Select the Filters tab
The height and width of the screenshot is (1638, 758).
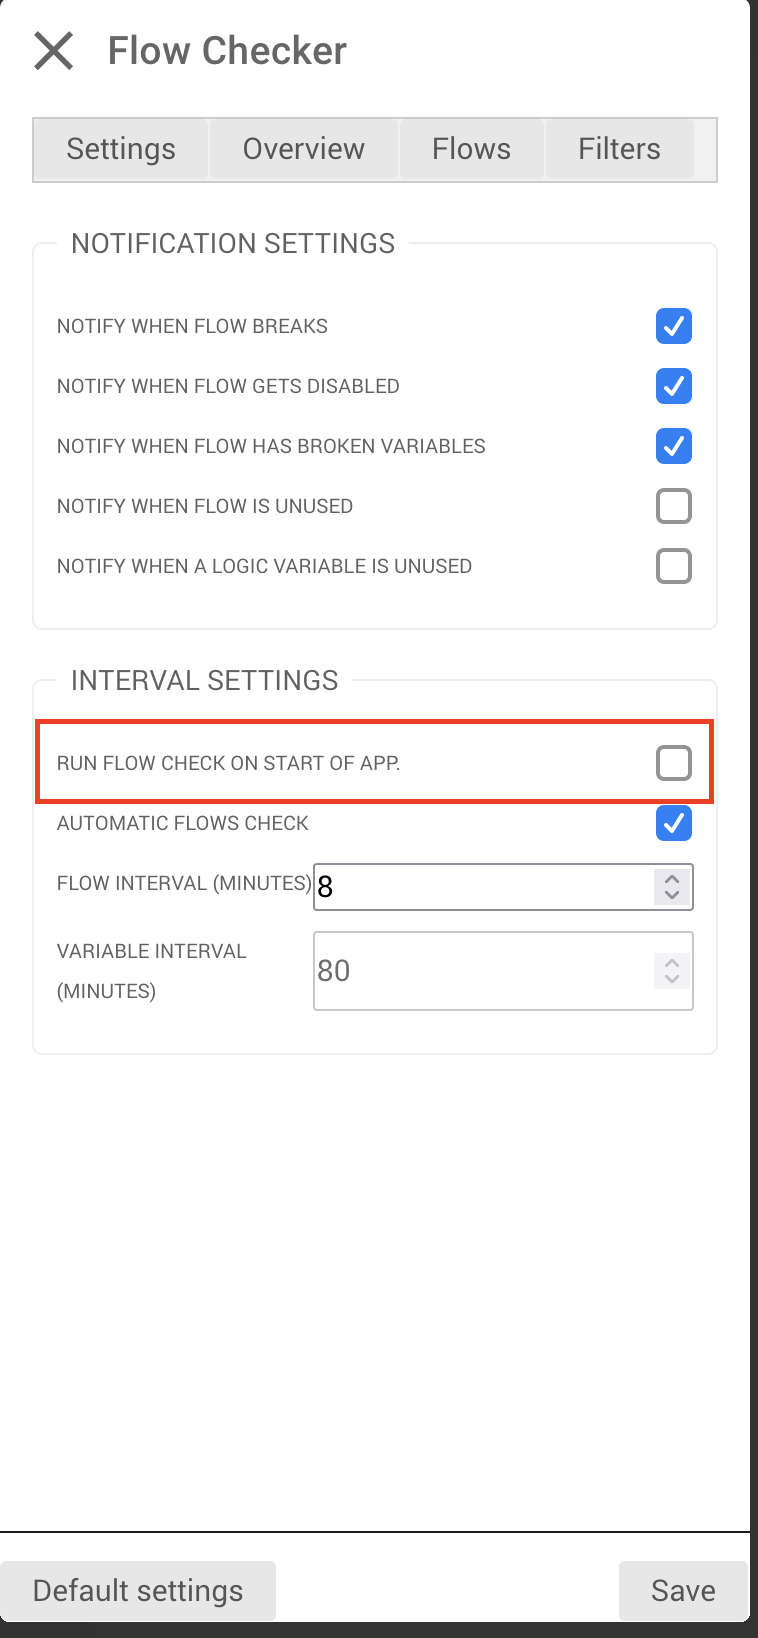click(619, 149)
